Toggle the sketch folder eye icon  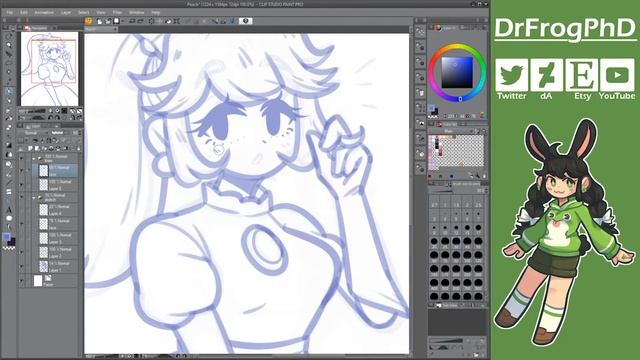pos(22,198)
